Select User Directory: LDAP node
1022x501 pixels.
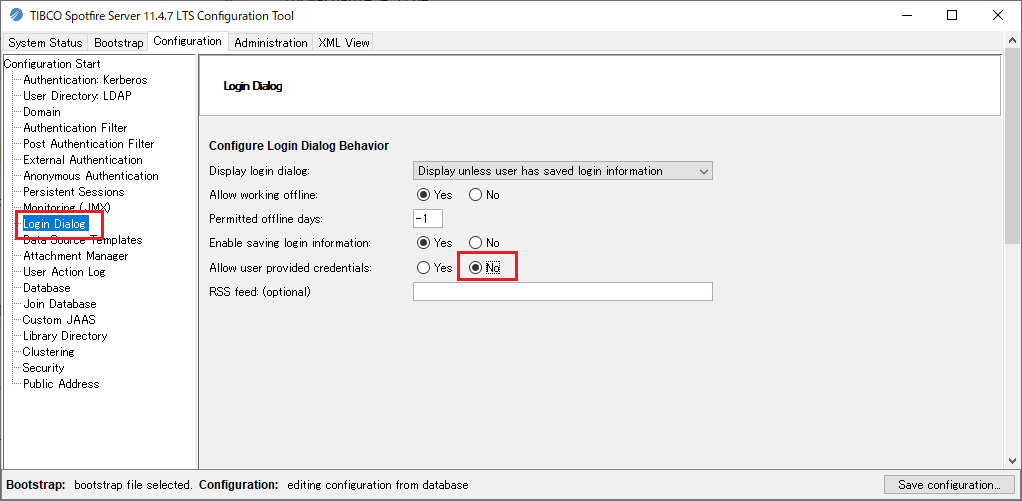(x=78, y=96)
